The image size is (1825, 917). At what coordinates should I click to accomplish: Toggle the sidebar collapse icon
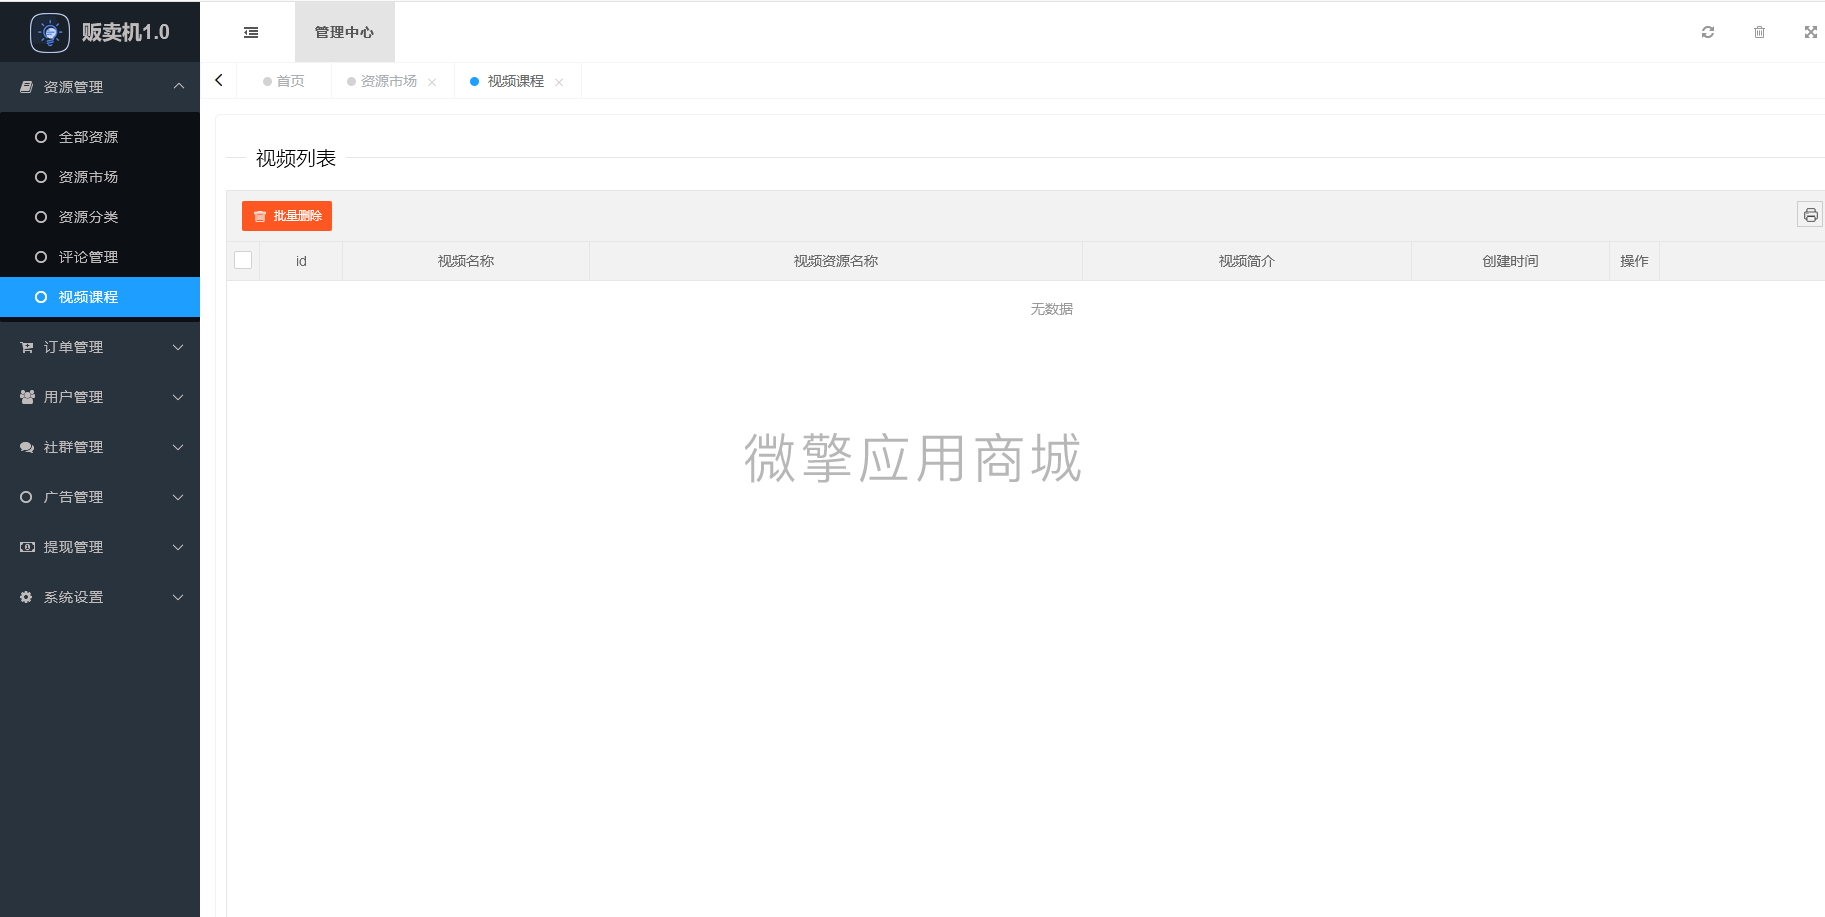[x=251, y=32]
